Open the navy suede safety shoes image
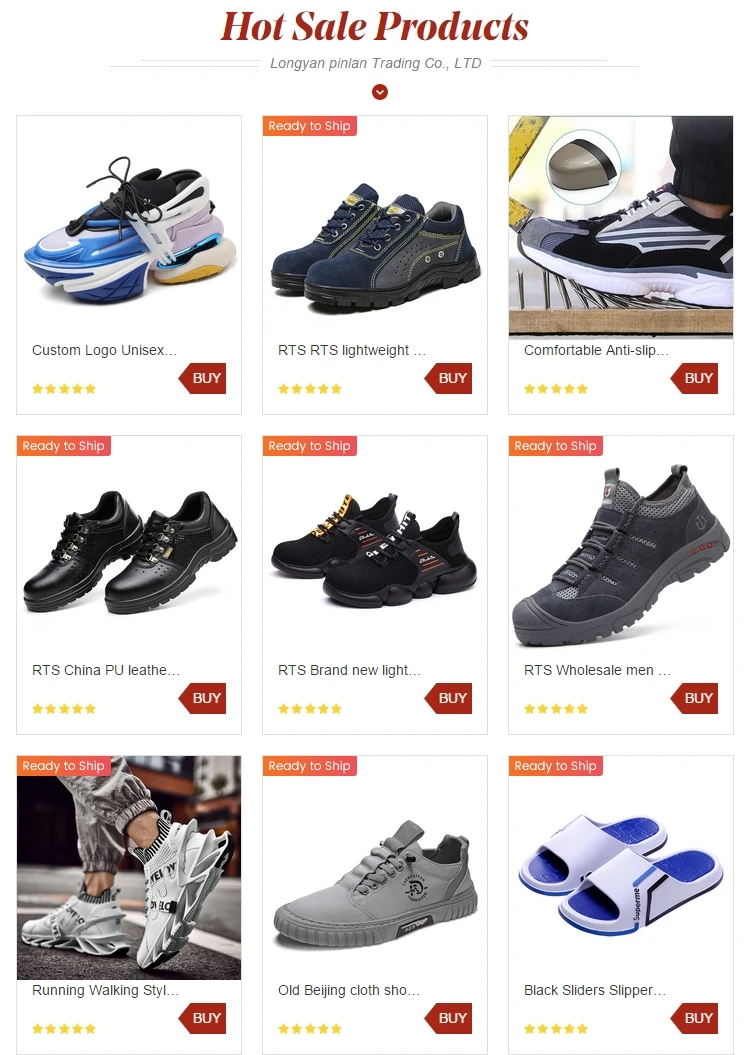This screenshot has width=750, height=1055. pos(375,228)
